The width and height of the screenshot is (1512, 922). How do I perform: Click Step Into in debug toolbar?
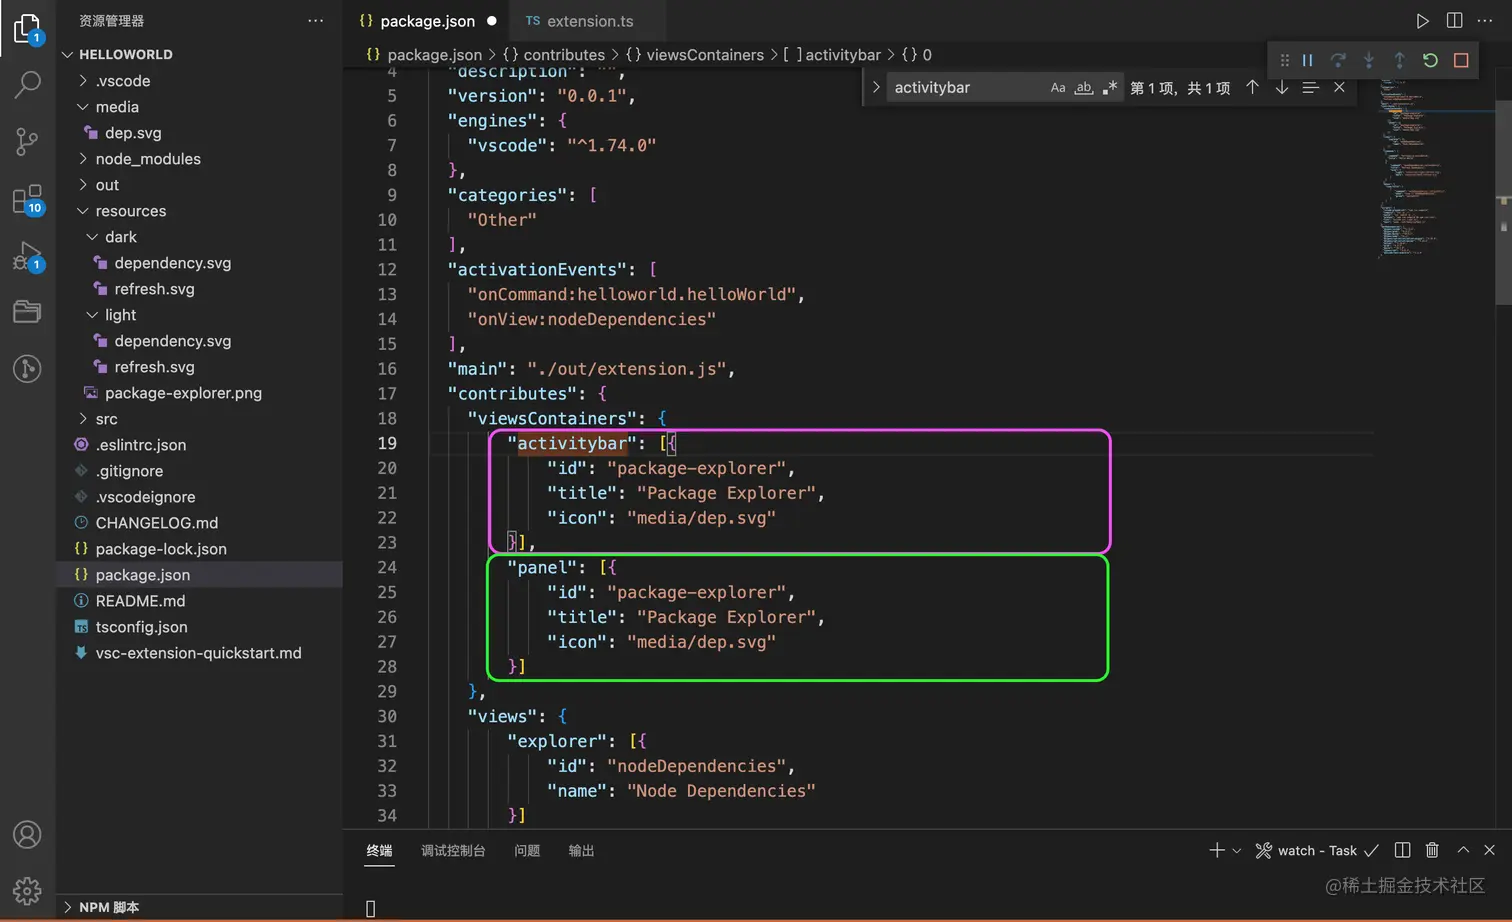[x=1369, y=60]
